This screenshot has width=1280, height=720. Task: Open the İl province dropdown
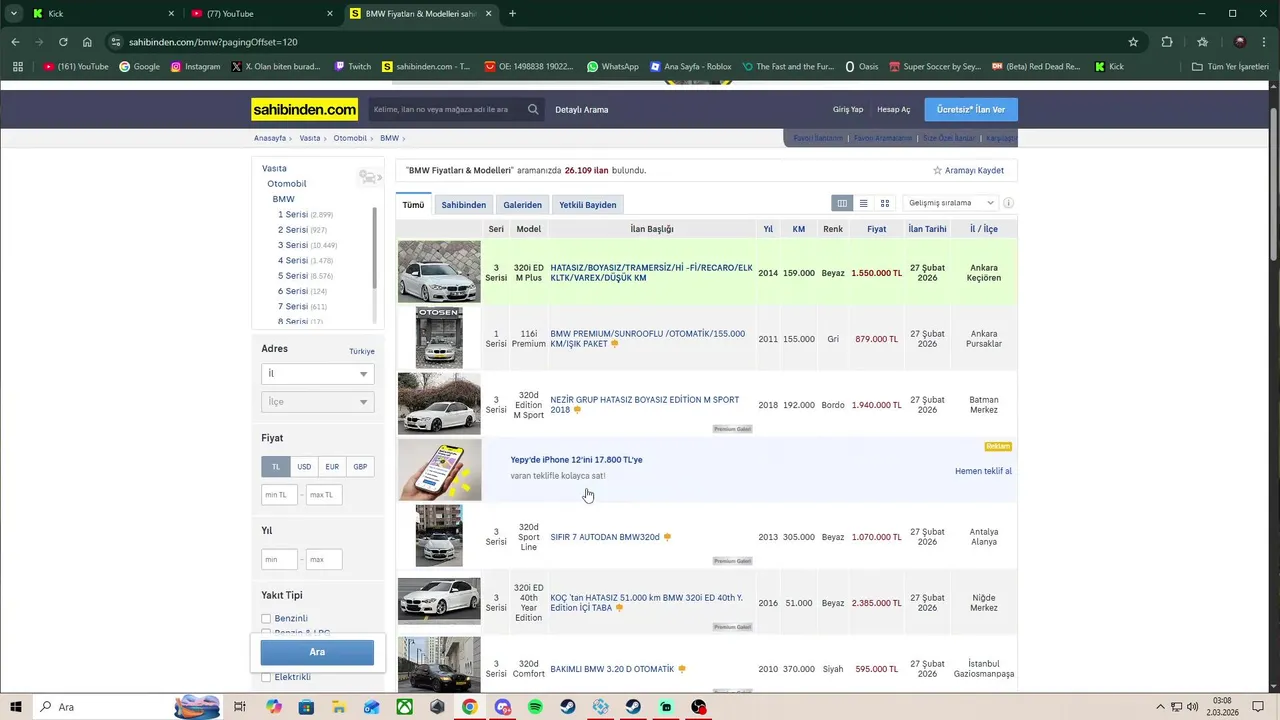point(317,374)
